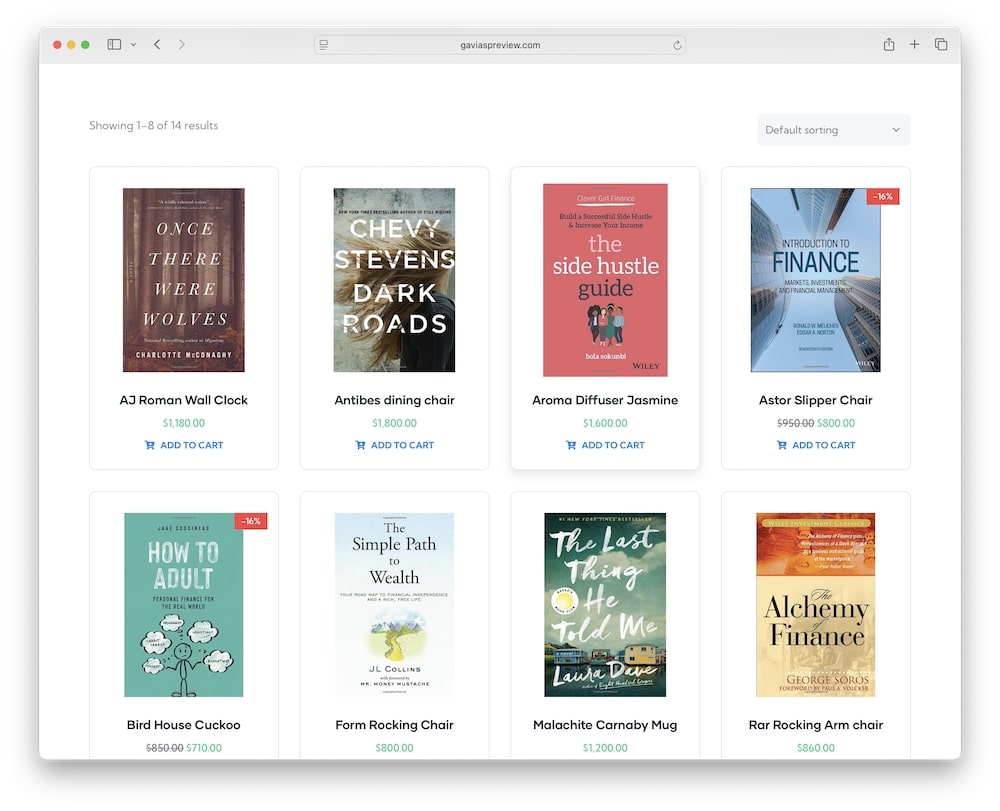Open The Alchemy of Finance cover
The image size is (1000, 811).
[x=816, y=604]
